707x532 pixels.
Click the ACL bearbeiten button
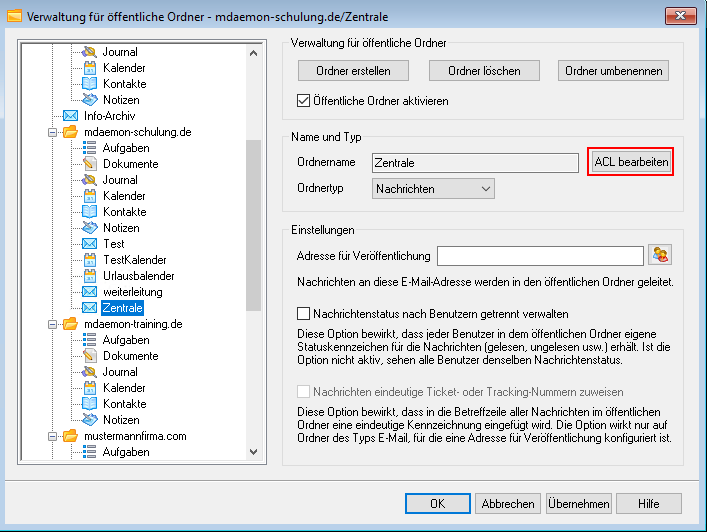point(631,162)
